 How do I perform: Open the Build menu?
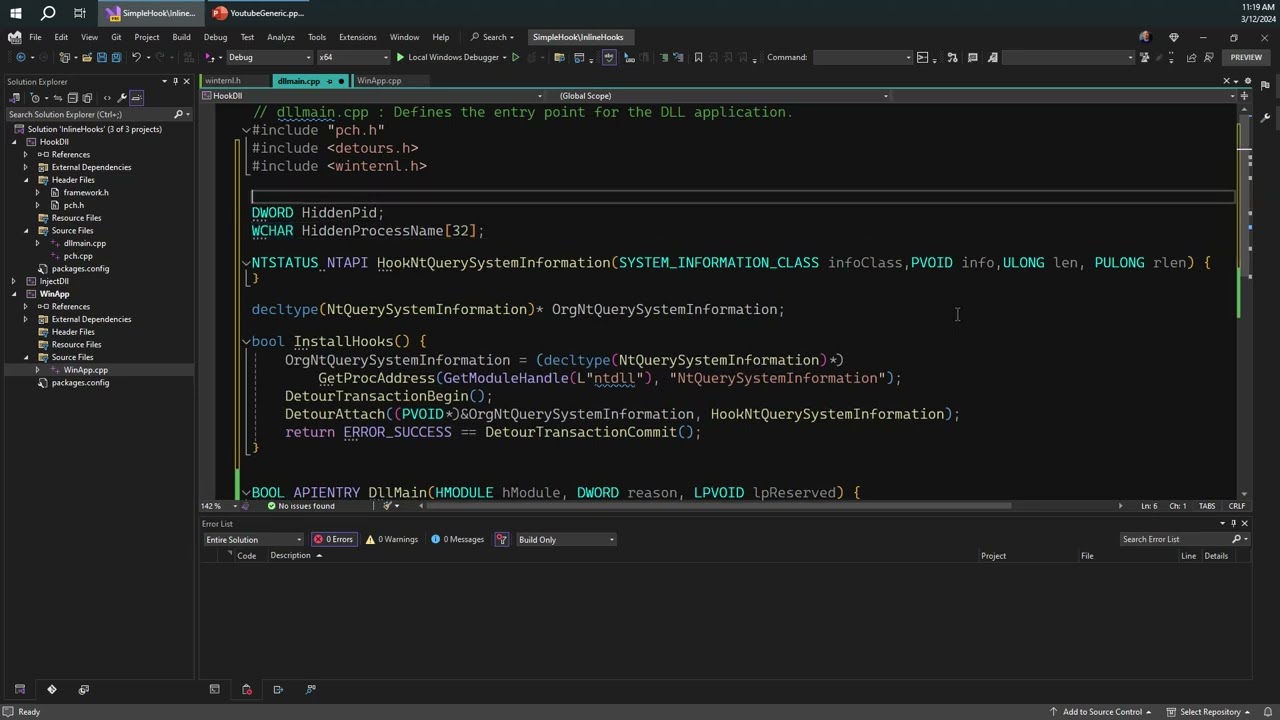[x=181, y=37]
